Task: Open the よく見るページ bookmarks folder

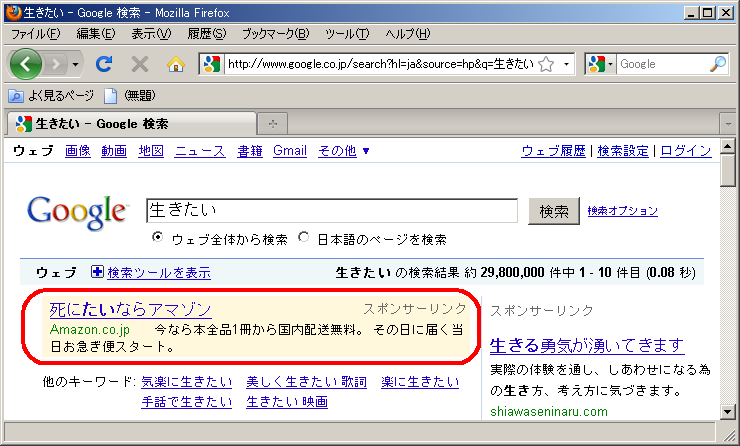Action: click(x=51, y=96)
